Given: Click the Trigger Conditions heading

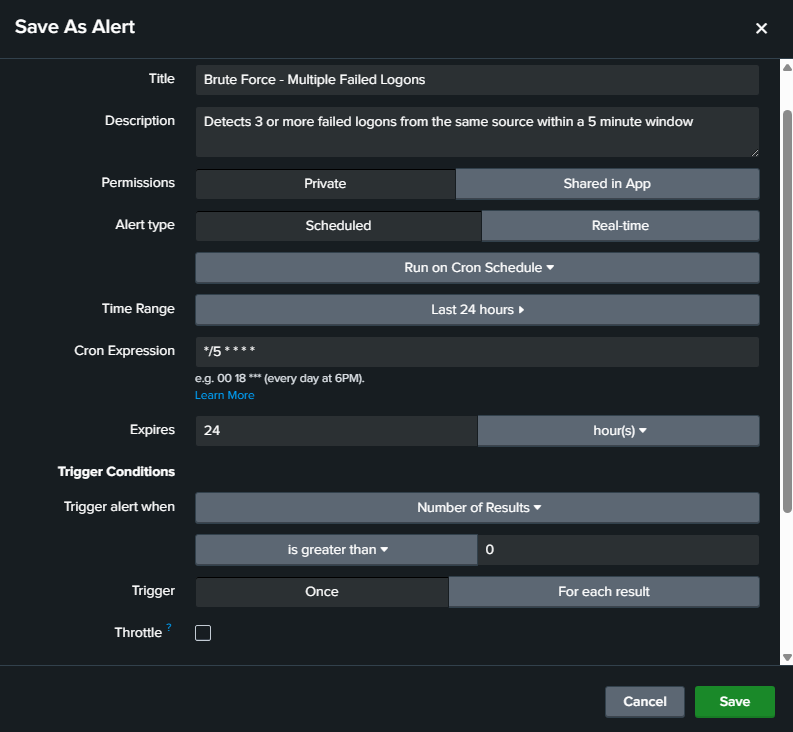Looking at the screenshot, I should (x=116, y=471).
